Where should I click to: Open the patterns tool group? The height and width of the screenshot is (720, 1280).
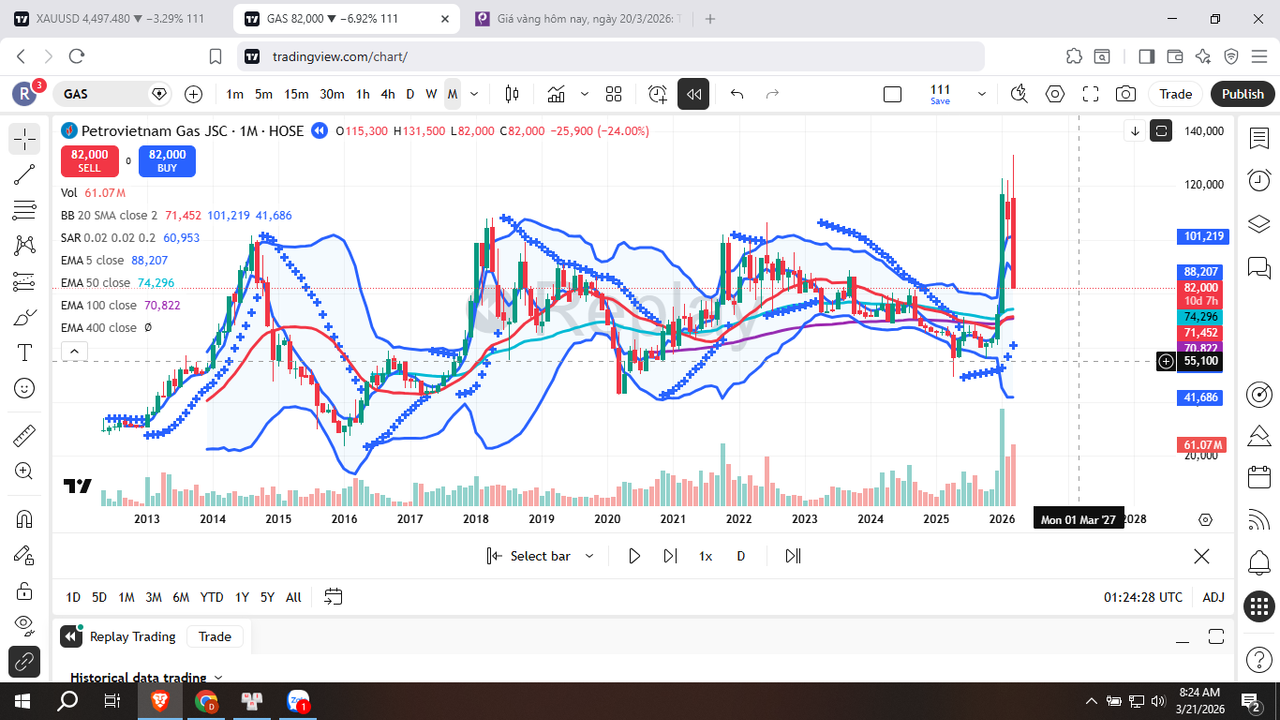coord(24,246)
